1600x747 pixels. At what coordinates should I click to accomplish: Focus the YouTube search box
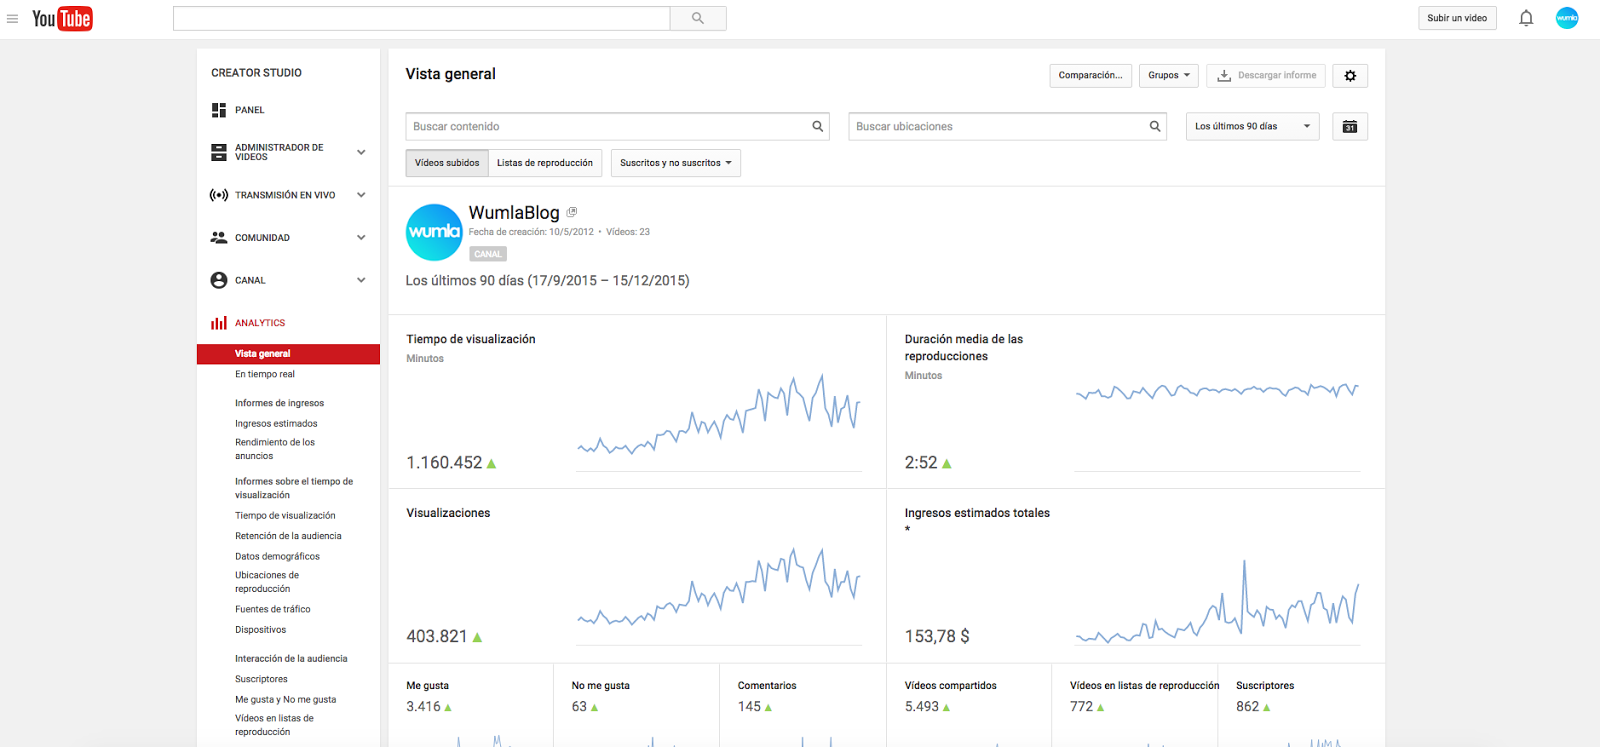[421, 18]
